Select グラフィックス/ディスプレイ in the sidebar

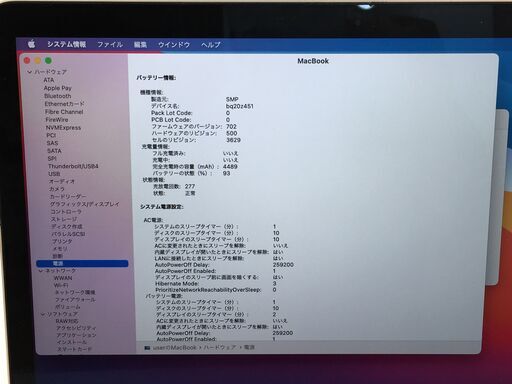click(85, 204)
